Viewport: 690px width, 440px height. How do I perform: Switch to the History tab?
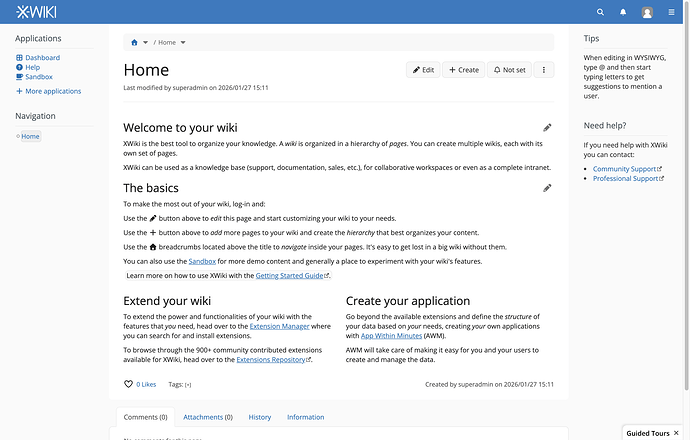[x=260, y=417]
